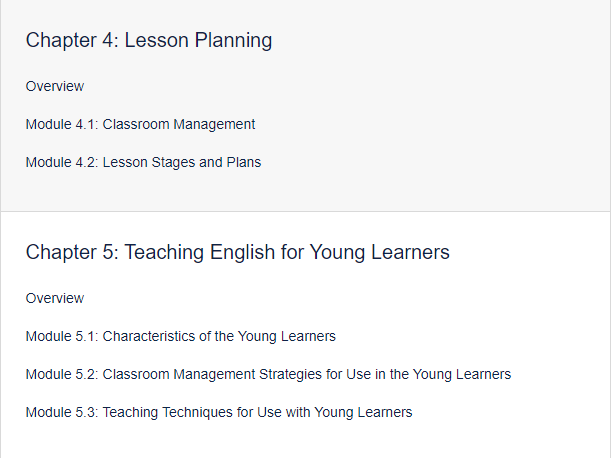
Task: Click the 'Module 4.1' label
Action: coord(62,124)
